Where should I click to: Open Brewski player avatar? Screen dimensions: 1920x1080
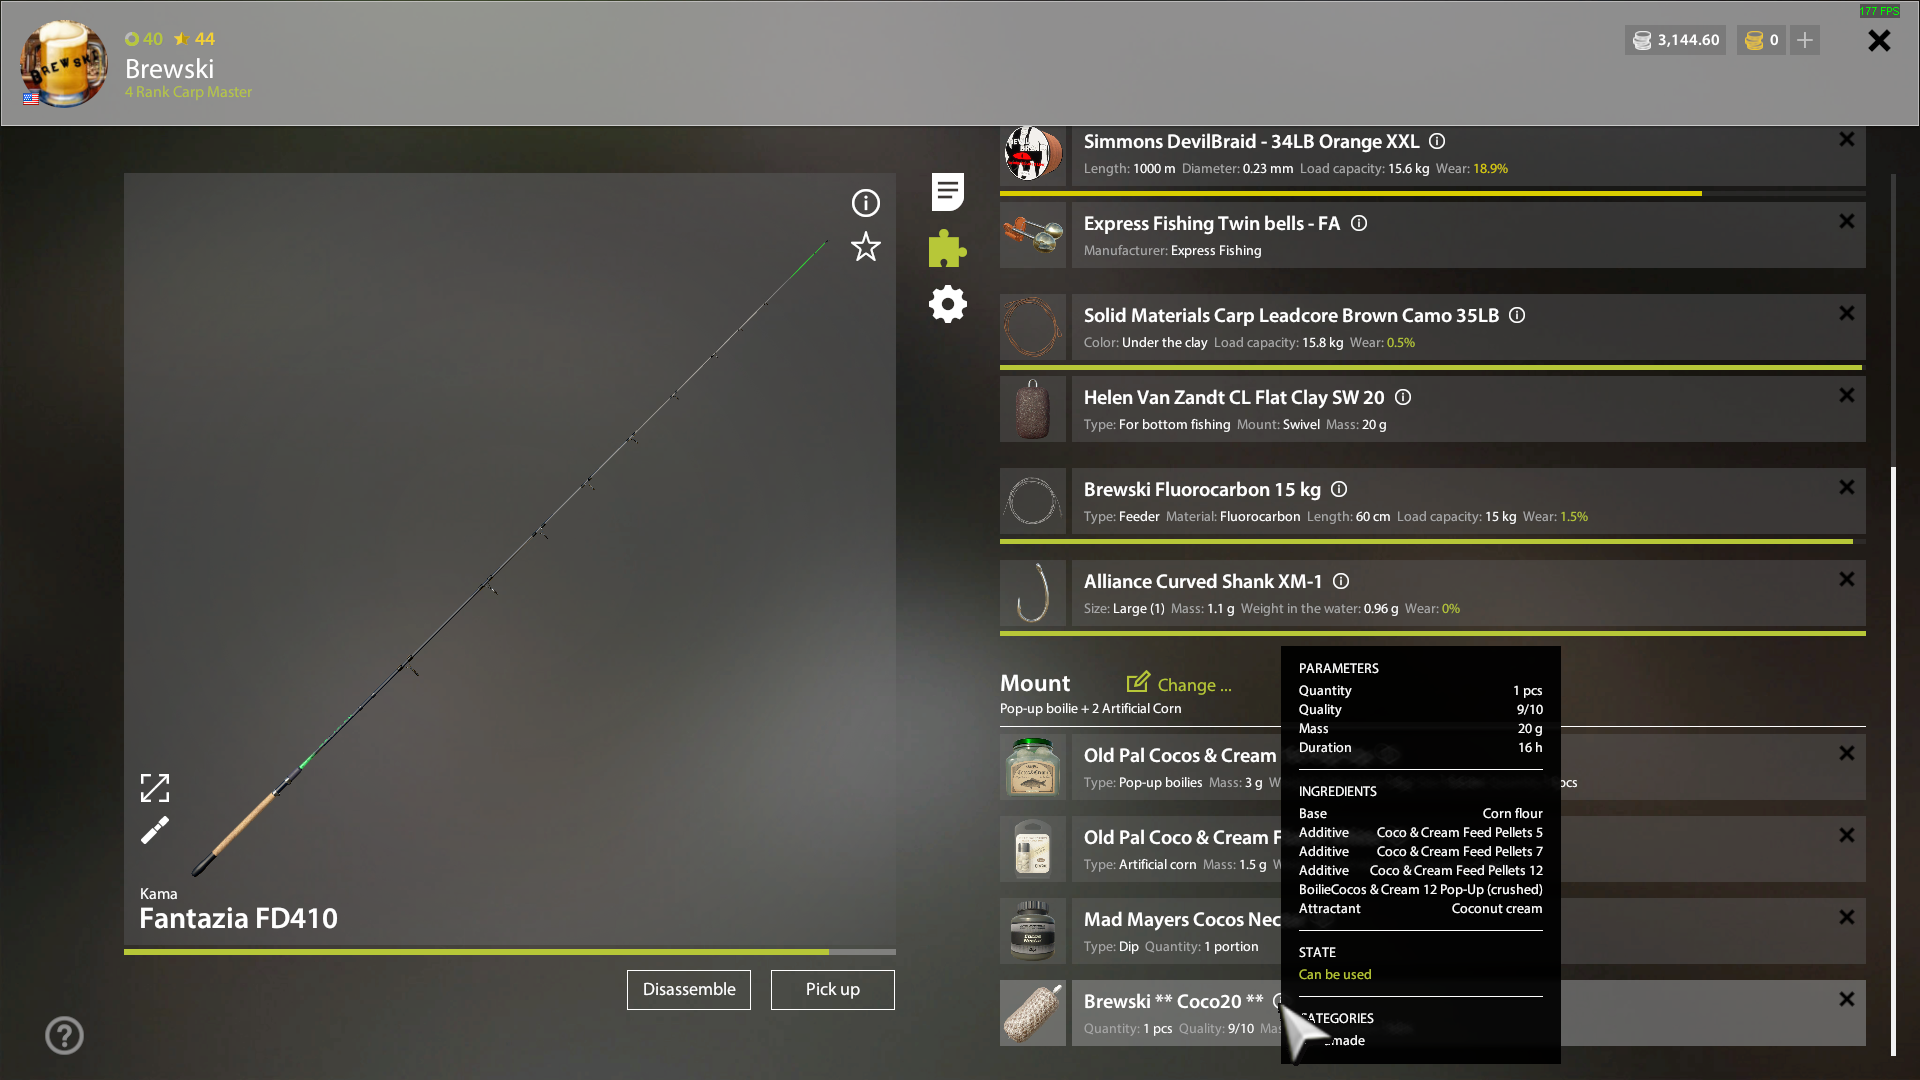[64, 63]
